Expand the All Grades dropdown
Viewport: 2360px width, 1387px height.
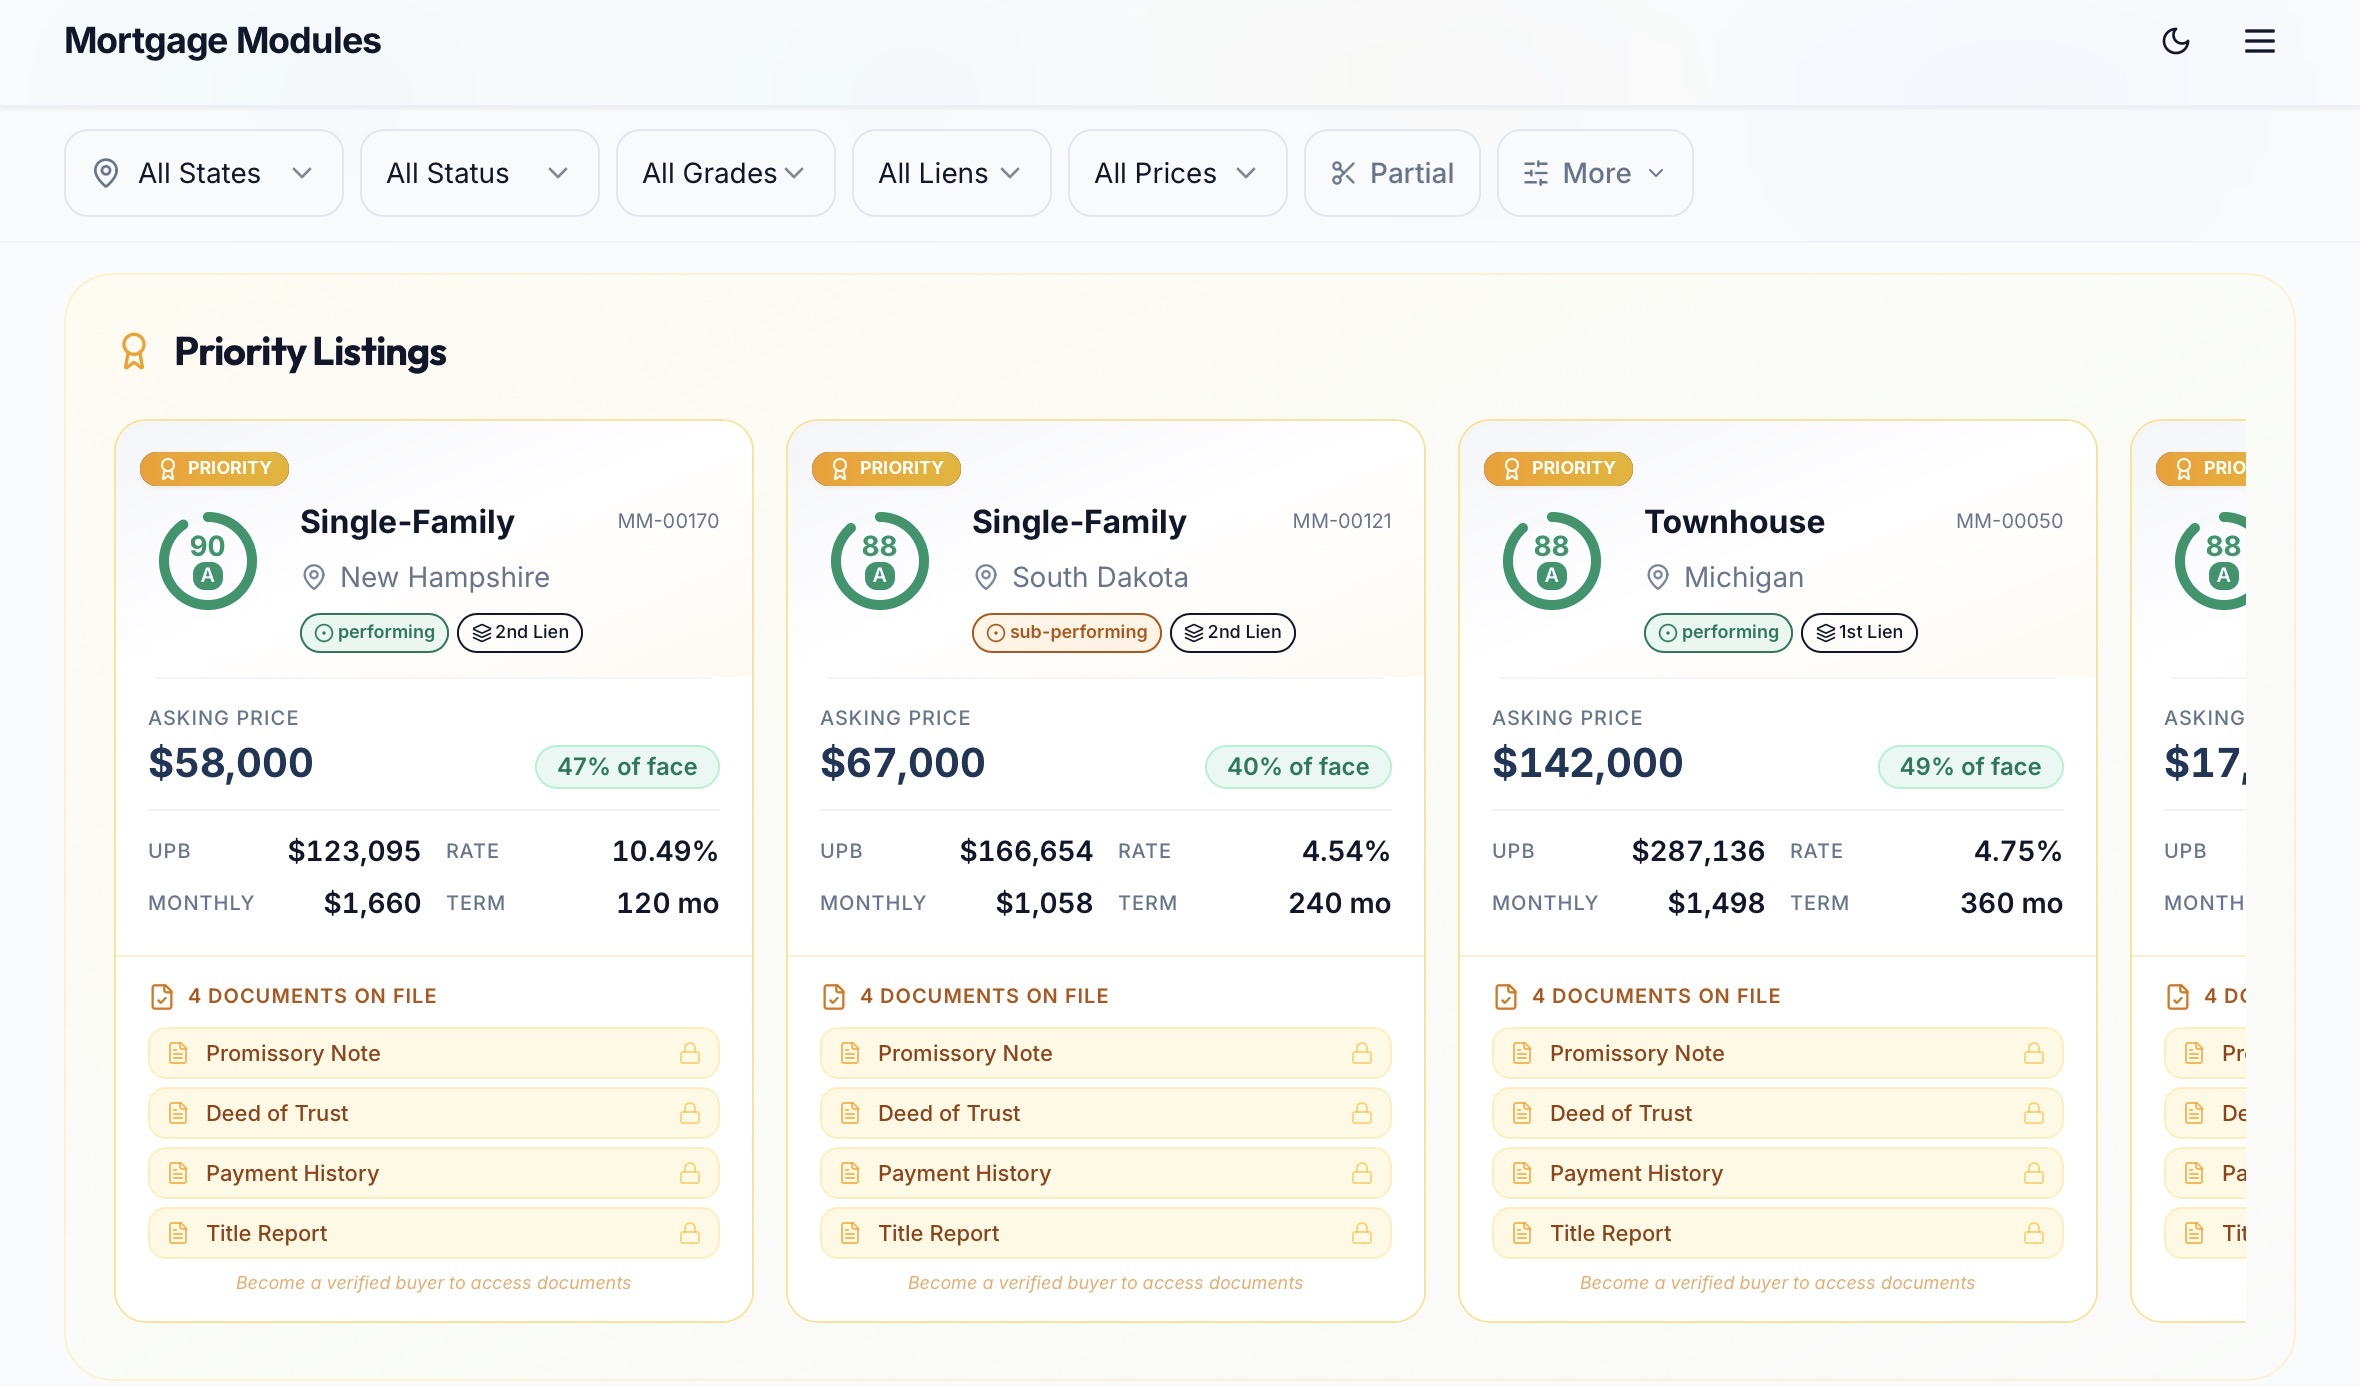pyautogui.click(x=725, y=173)
